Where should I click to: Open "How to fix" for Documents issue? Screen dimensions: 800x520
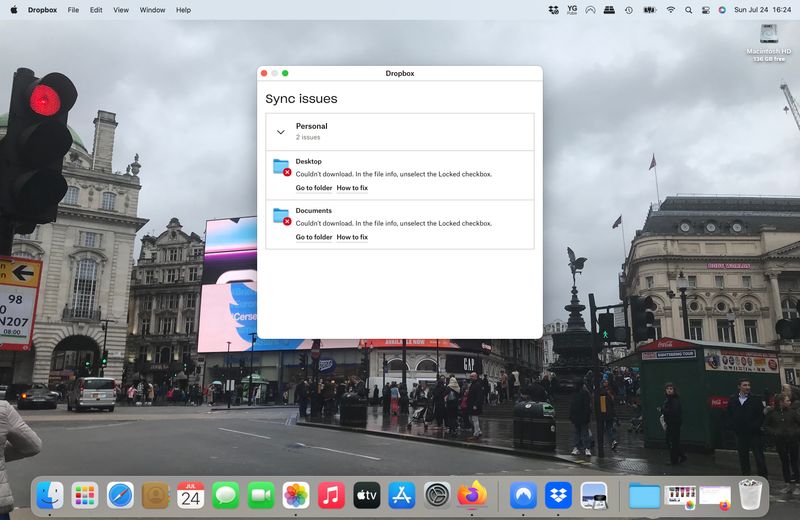[352, 237]
